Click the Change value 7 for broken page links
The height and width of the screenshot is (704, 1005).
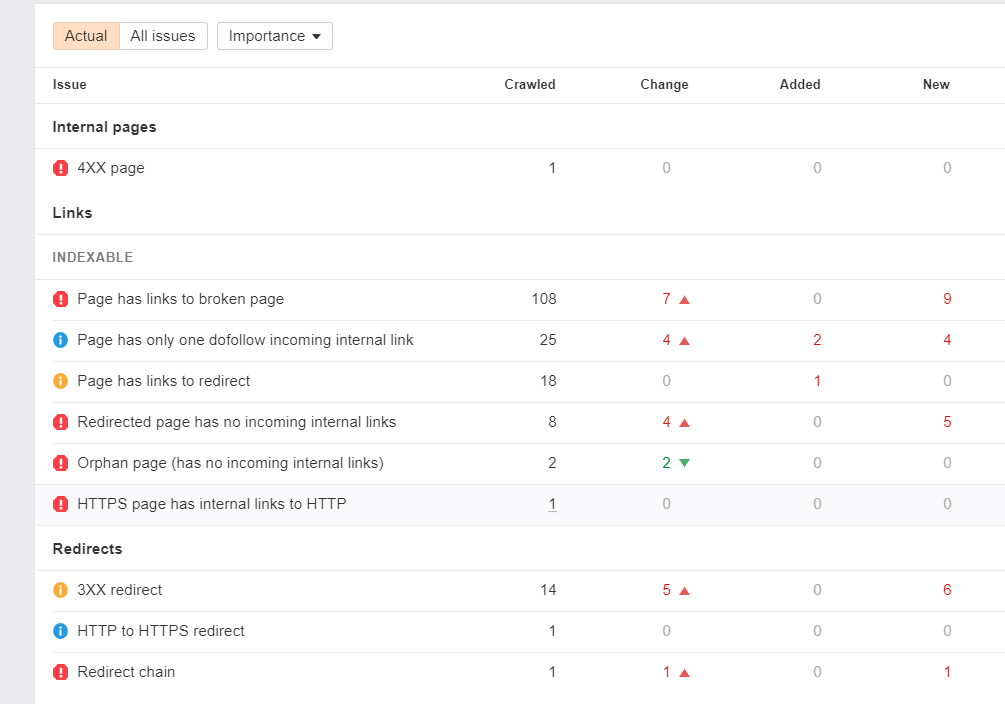(x=667, y=299)
